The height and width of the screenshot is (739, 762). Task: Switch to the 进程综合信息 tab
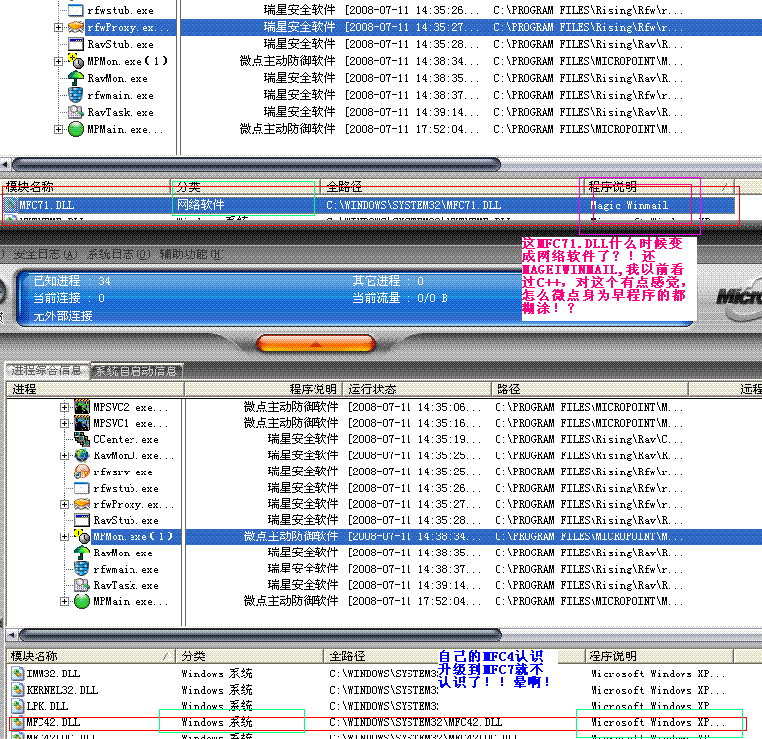pyautogui.click(x=48, y=371)
